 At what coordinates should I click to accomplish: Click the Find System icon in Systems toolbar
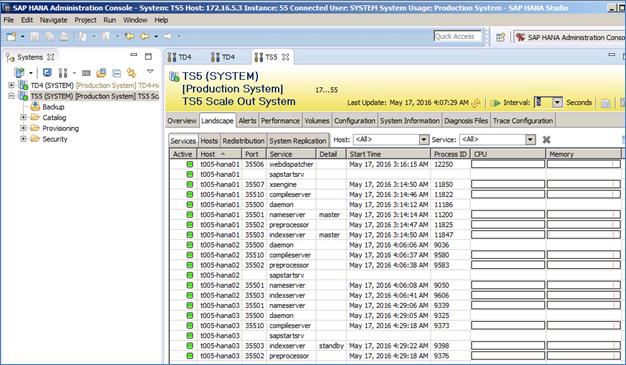point(101,73)
